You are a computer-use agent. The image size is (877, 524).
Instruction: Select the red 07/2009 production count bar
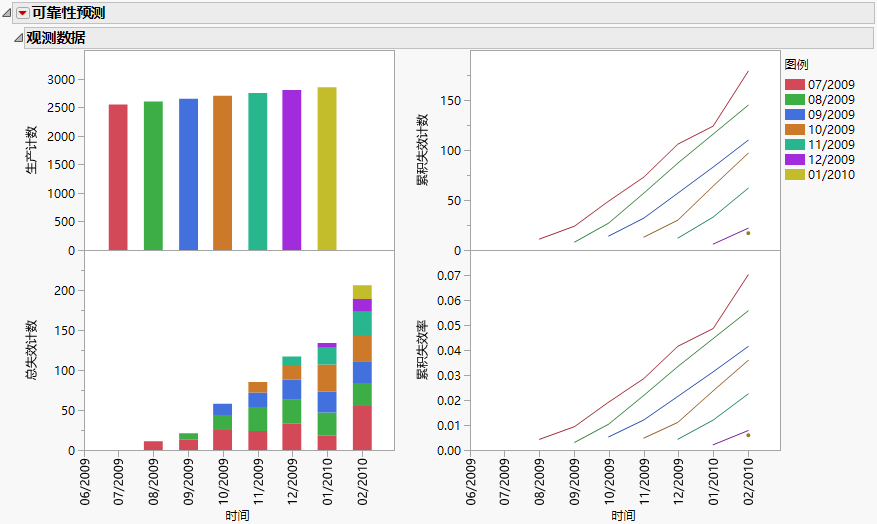click(x=118, y=177)
